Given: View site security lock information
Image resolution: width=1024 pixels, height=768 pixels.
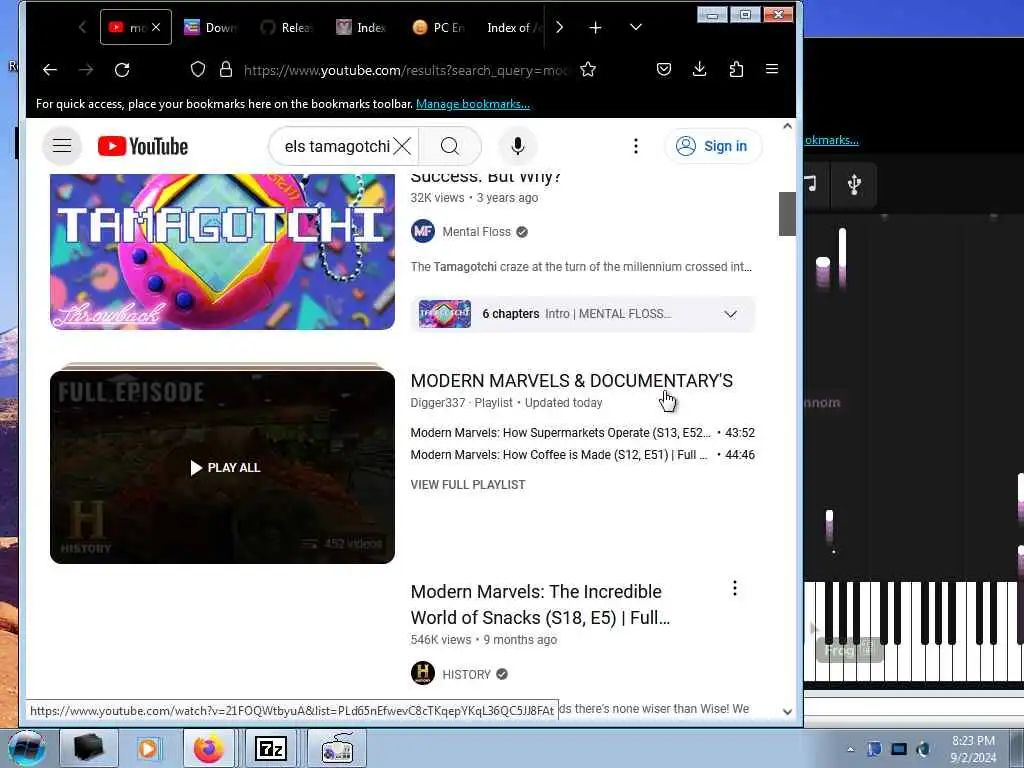Looking at the screenshot, I should 225,69.
